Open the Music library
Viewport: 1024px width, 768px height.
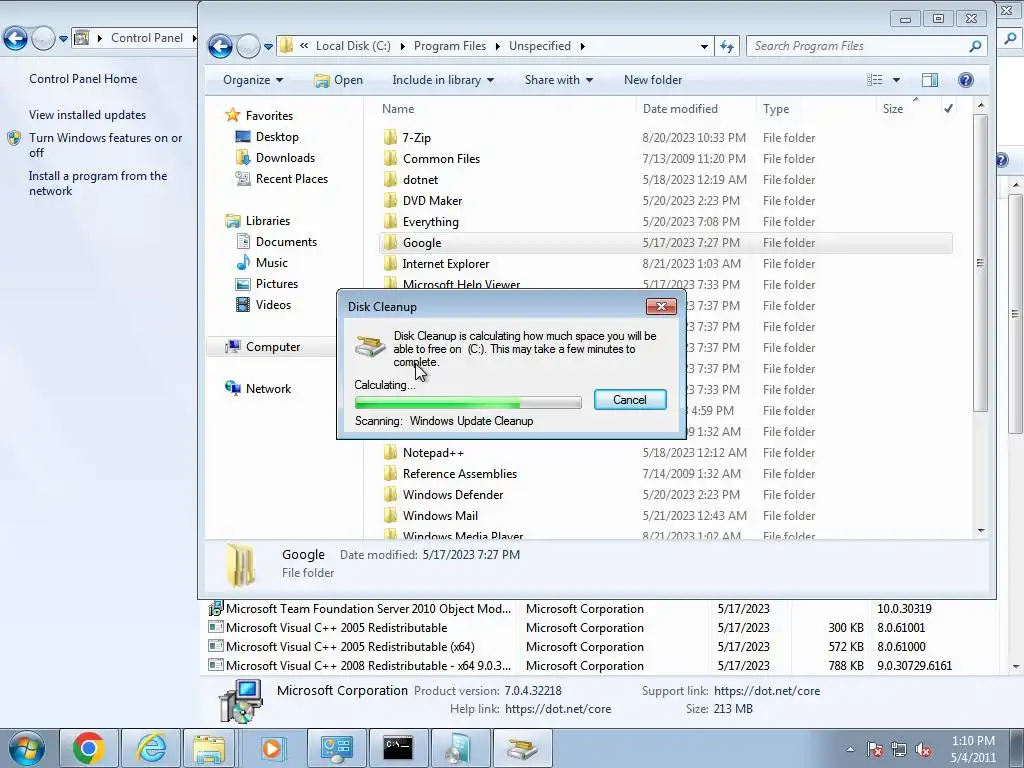(x=272, y=263)
